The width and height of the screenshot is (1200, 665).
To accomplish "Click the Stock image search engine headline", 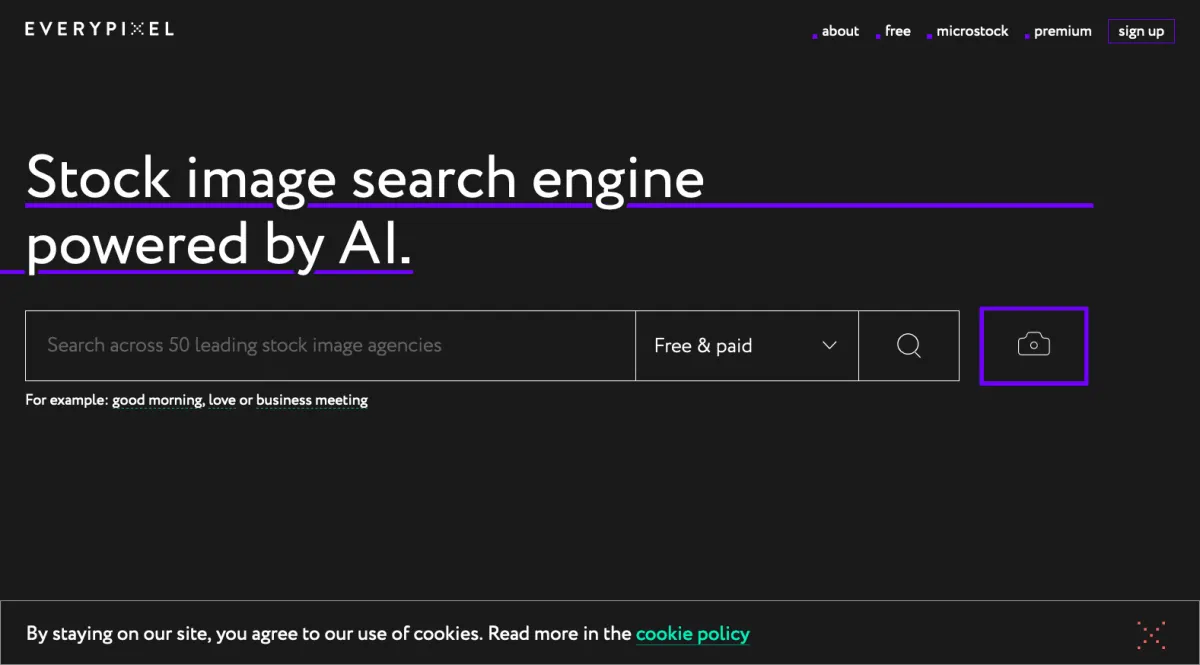I will (365, 179).
